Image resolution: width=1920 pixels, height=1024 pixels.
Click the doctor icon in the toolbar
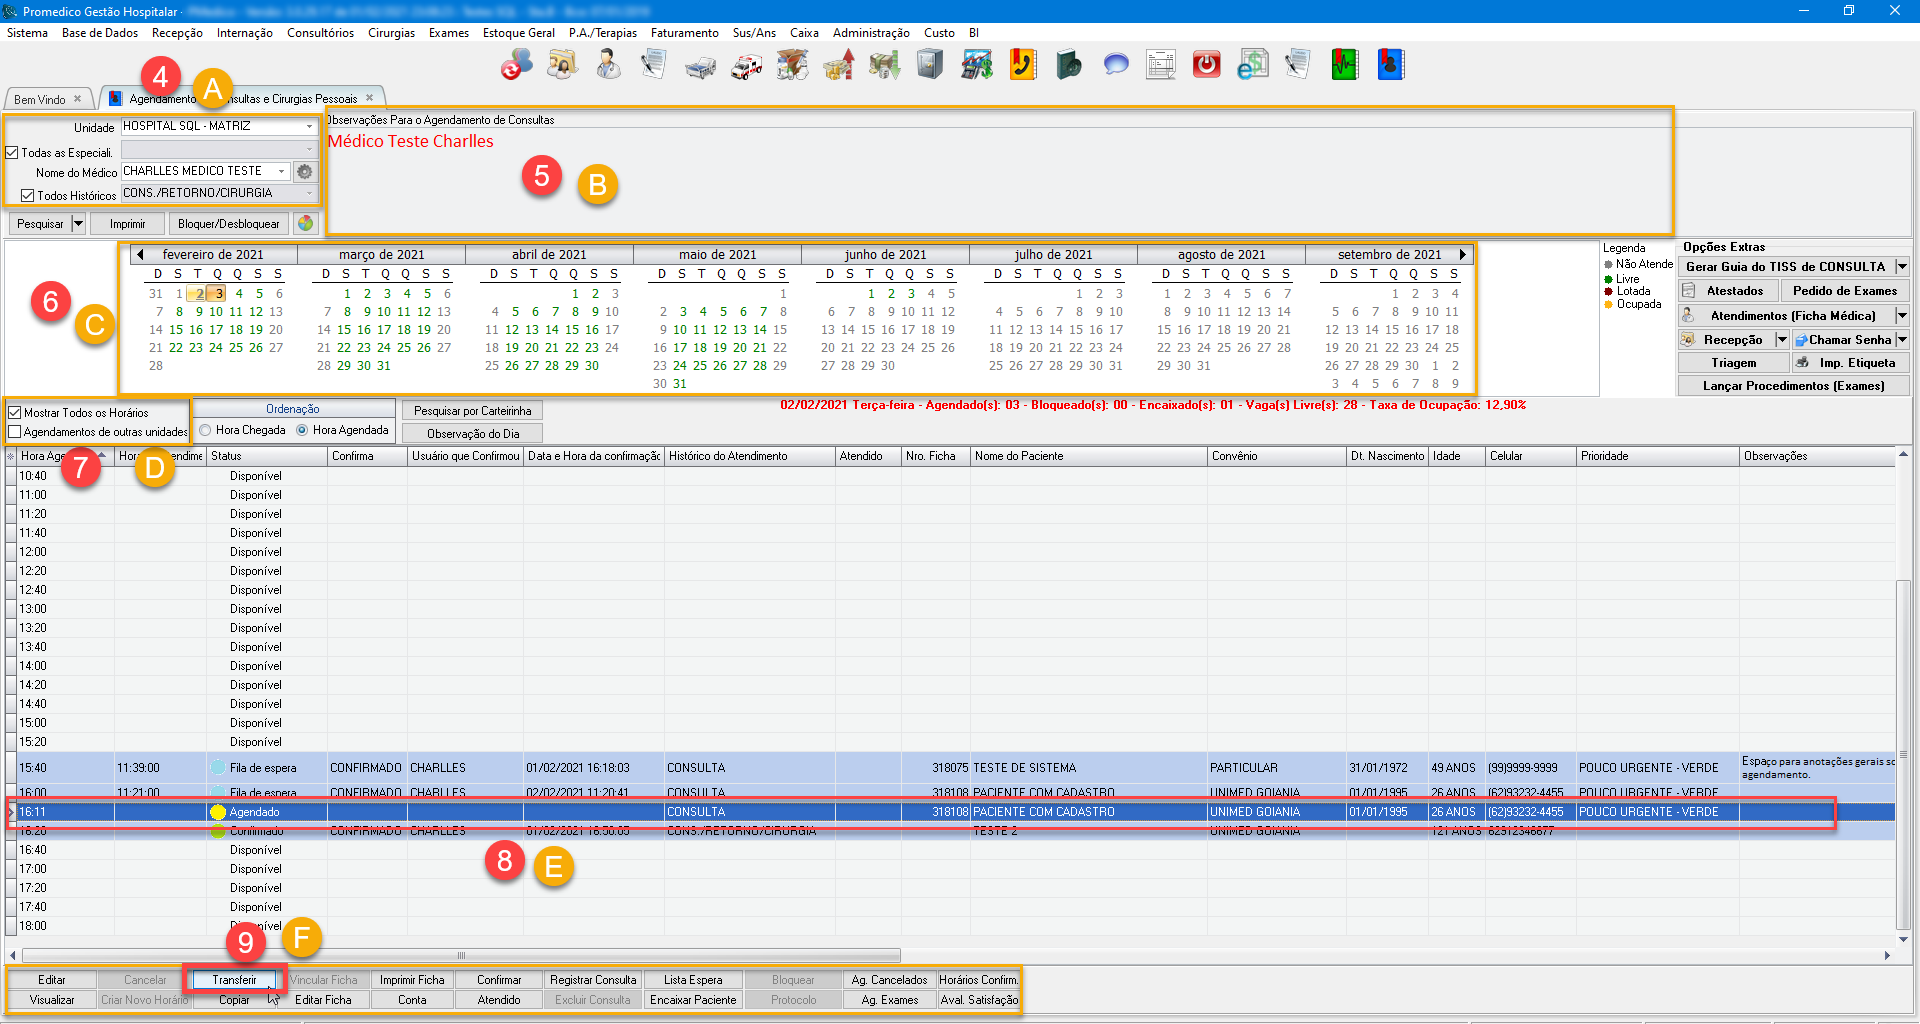[x=607, y=65]
